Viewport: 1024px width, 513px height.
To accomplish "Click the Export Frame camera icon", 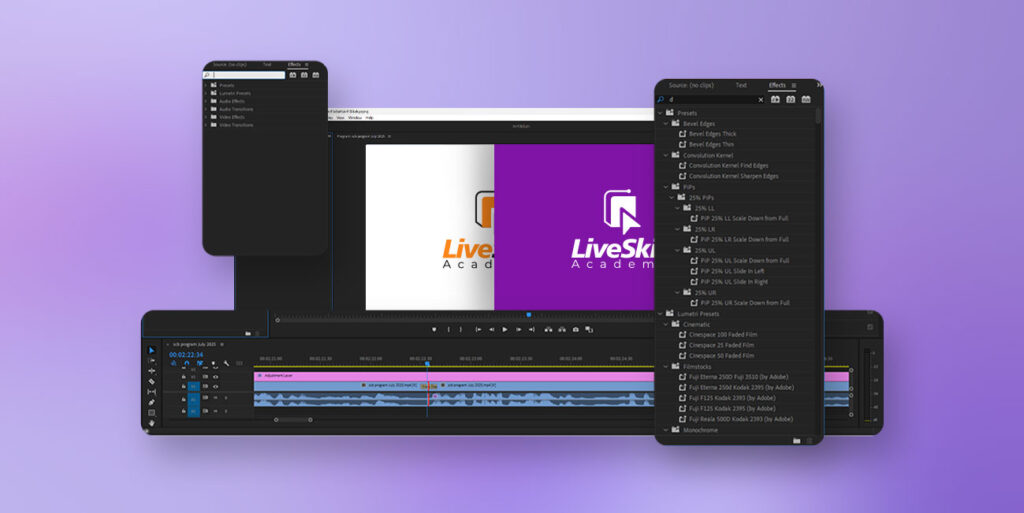I will point(575,330).
